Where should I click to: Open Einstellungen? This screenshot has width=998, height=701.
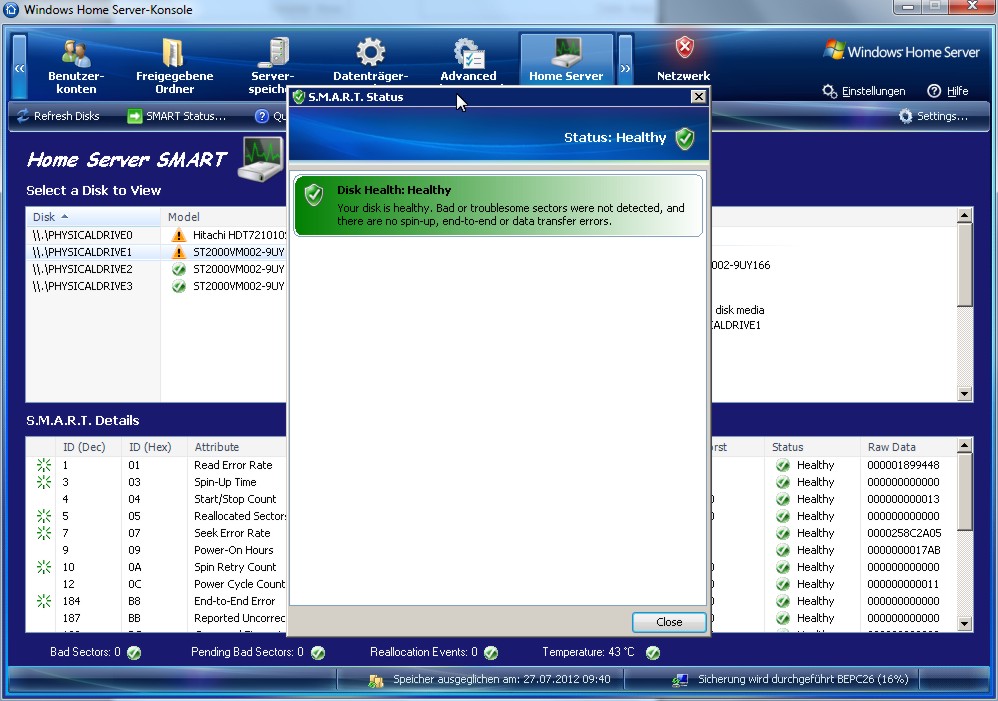tap(864, 91)
